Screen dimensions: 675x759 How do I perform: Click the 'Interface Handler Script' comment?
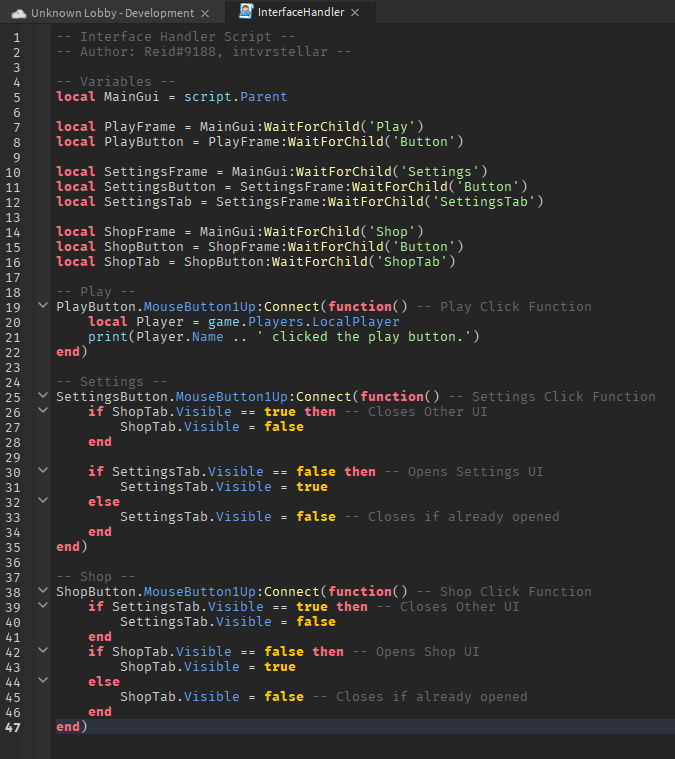[175, 37]
